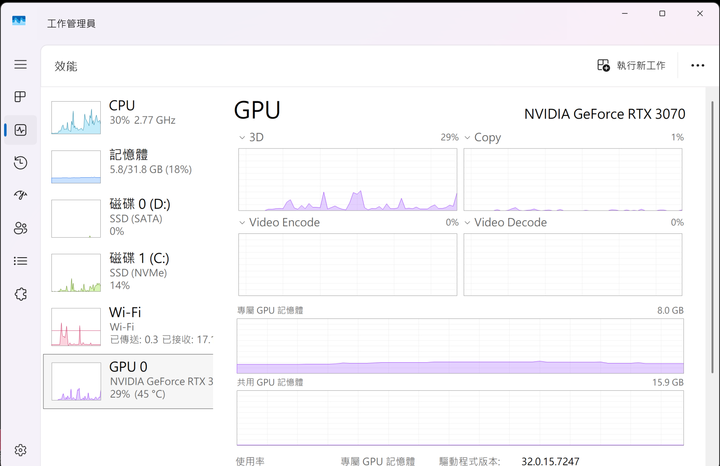
Task: Select the 記憶體 memory item
Action: click(128, 167)
